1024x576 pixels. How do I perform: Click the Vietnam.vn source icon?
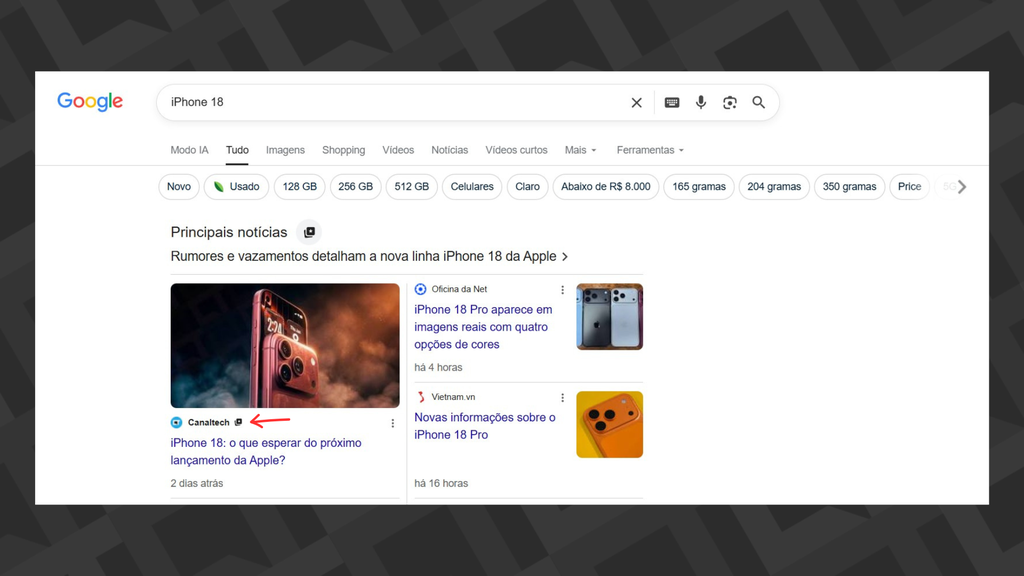click(421, 397)
